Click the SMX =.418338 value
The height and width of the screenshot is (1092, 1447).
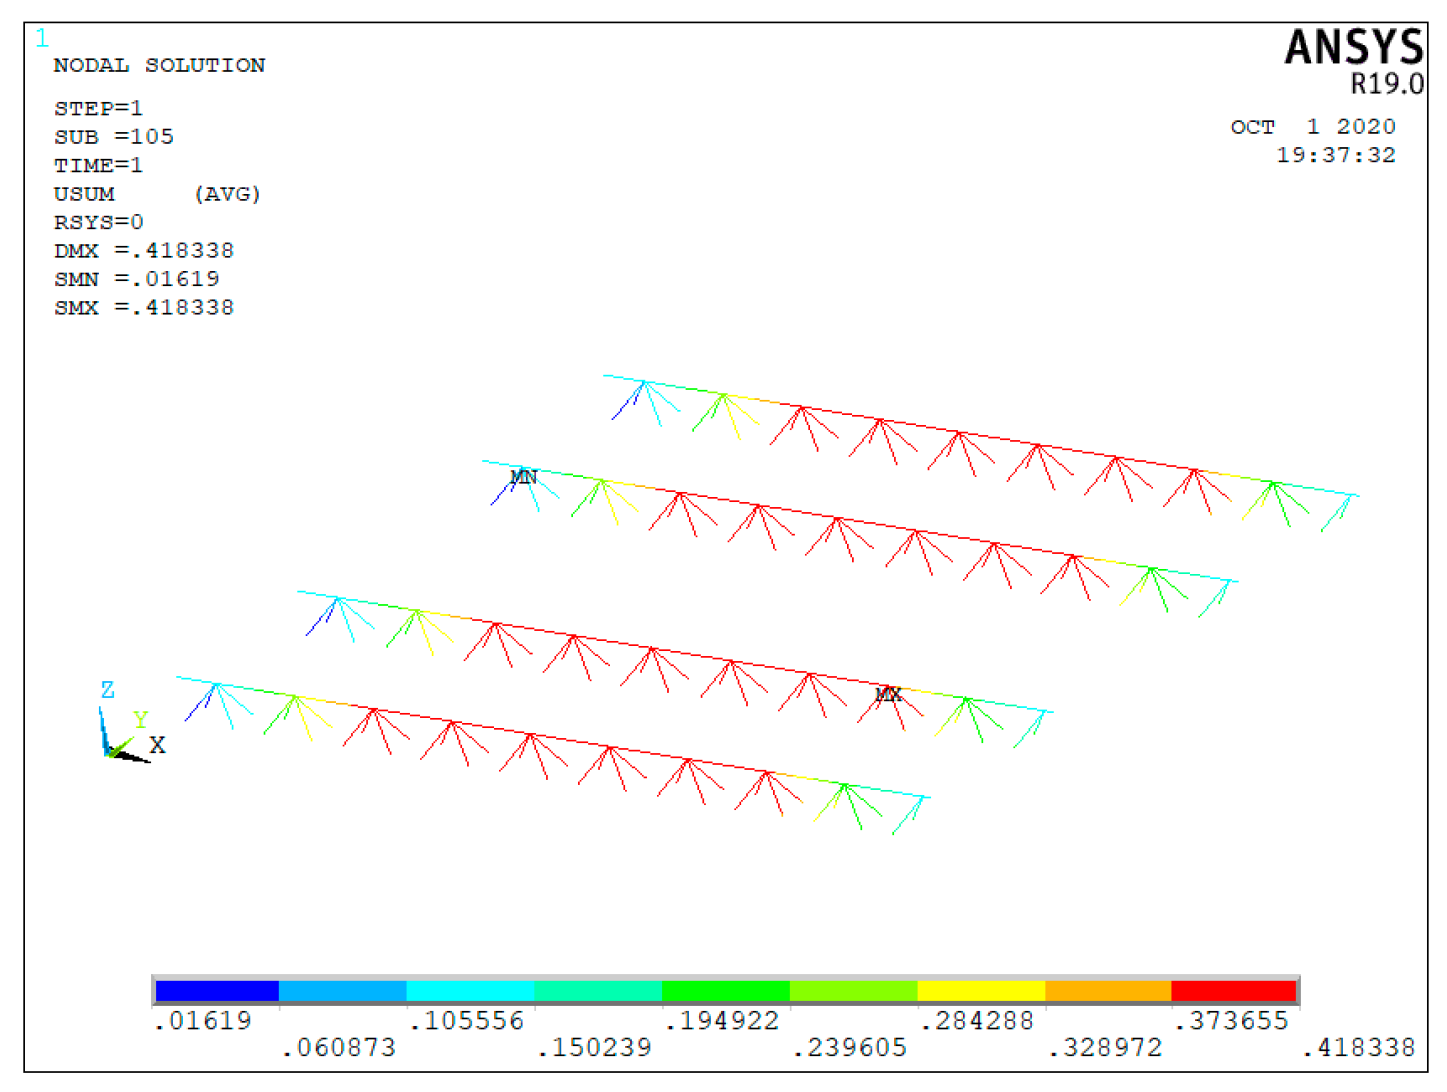(144, 307)
